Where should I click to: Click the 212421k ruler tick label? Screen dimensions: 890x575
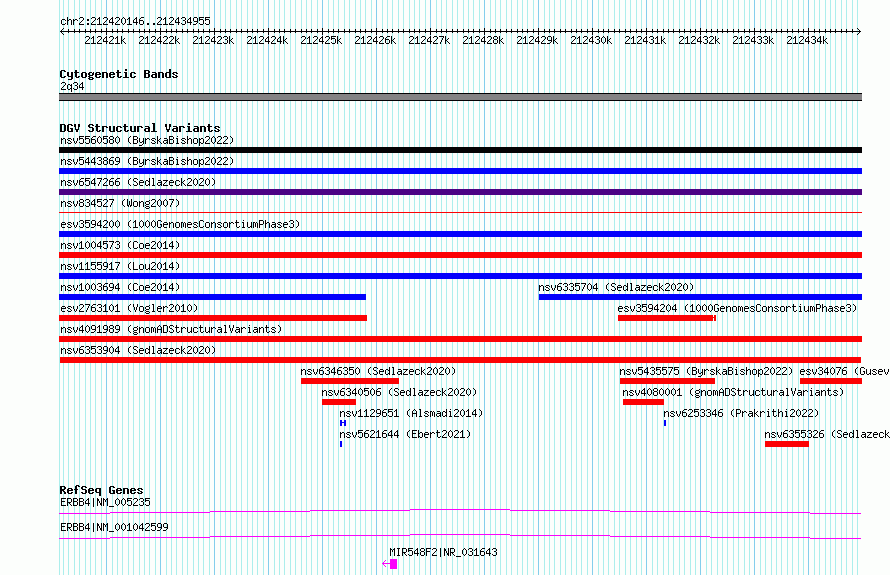point(105,40)
